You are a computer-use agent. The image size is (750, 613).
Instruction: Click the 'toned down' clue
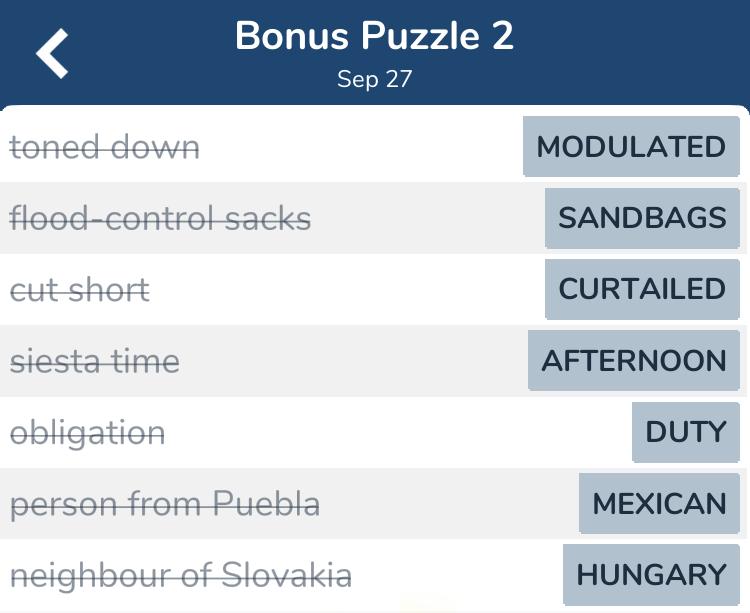(x=105, y=148)
